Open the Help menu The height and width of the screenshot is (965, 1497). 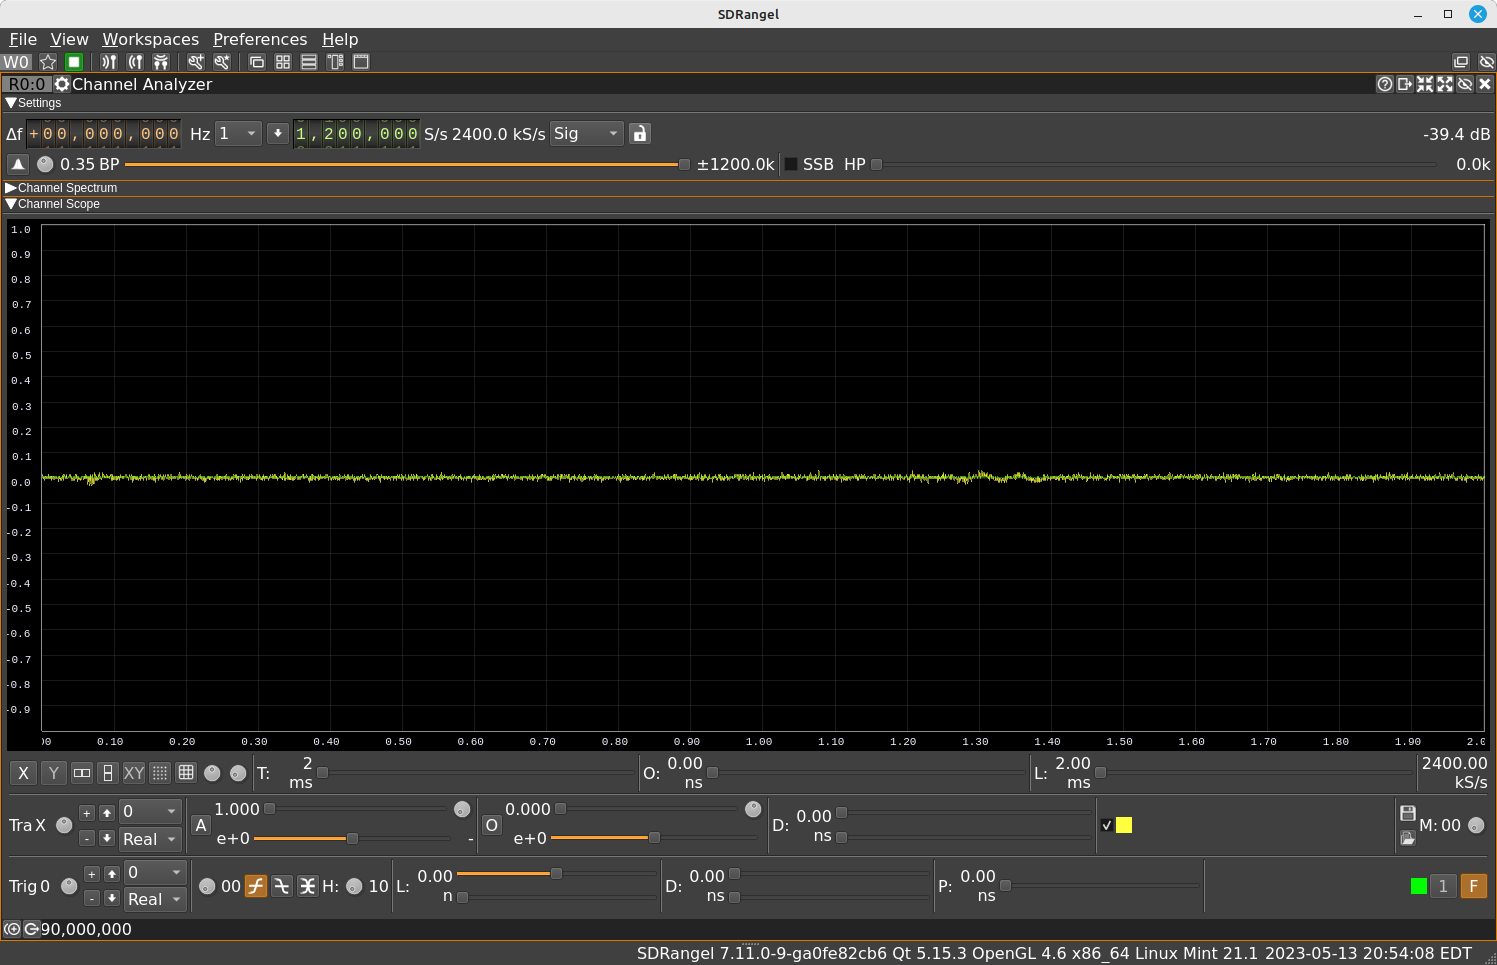(340, 39)
